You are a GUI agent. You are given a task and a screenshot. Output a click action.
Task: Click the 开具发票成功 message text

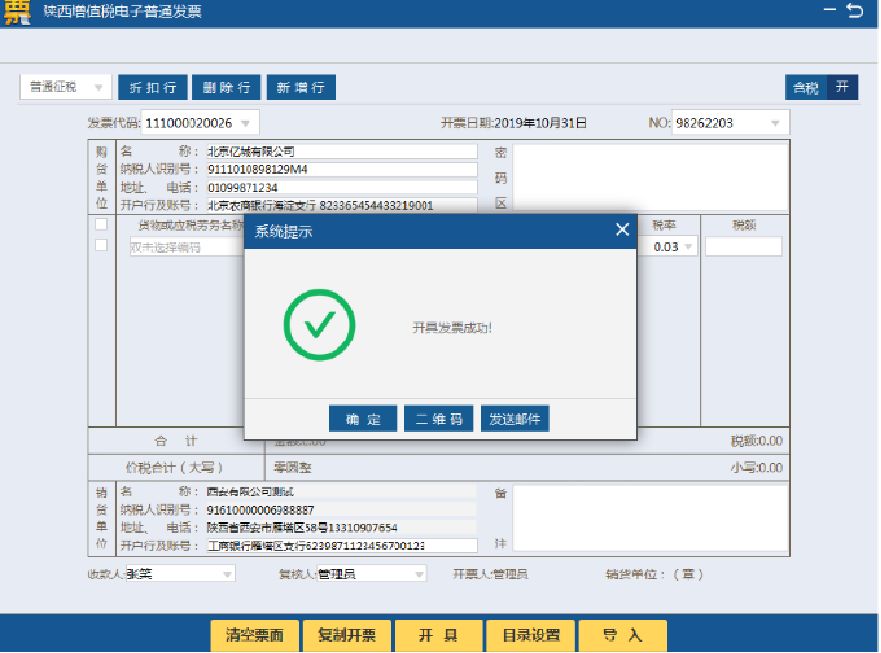(452, 328)
